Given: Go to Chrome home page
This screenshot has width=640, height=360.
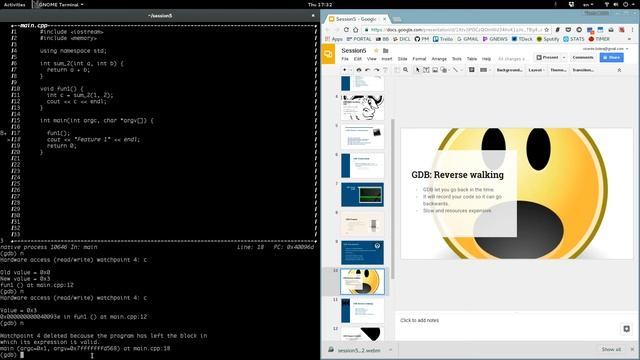Looking at the screenshot, I should point(356,30).
